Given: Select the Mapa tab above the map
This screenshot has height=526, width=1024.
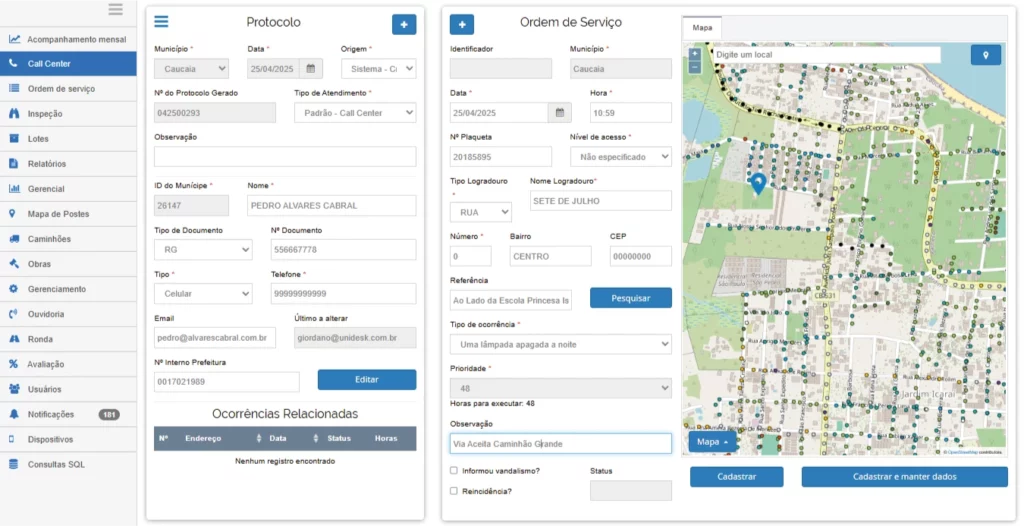Looking at the screenshot, I should (x=703, y=28).
